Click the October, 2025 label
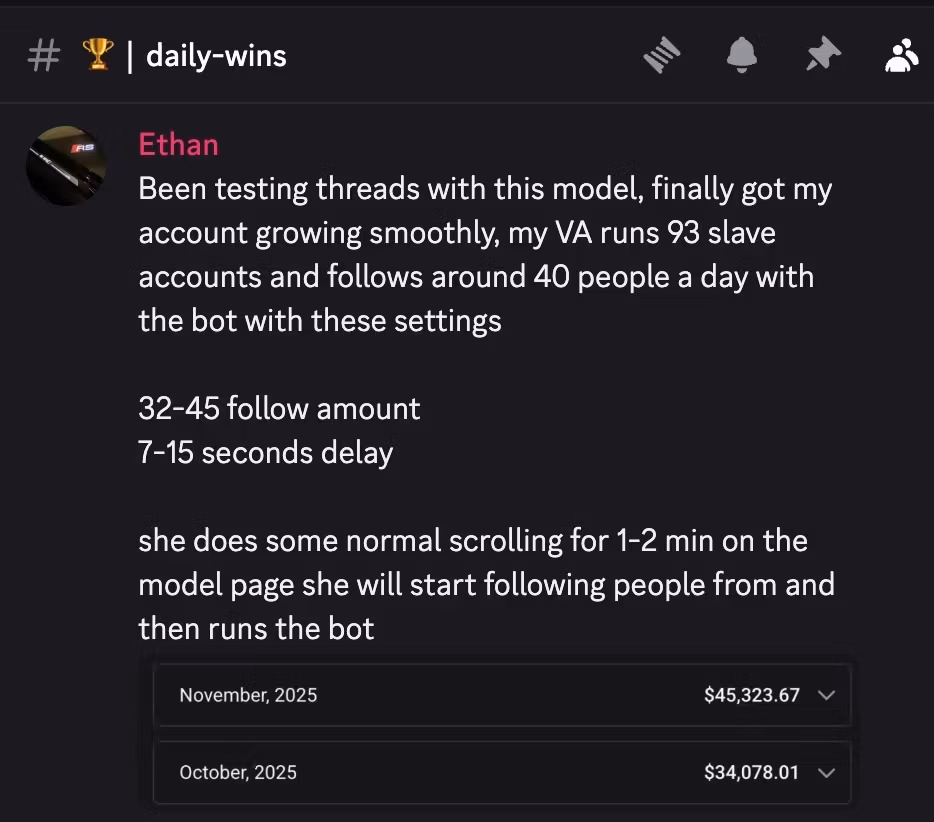 238,772
